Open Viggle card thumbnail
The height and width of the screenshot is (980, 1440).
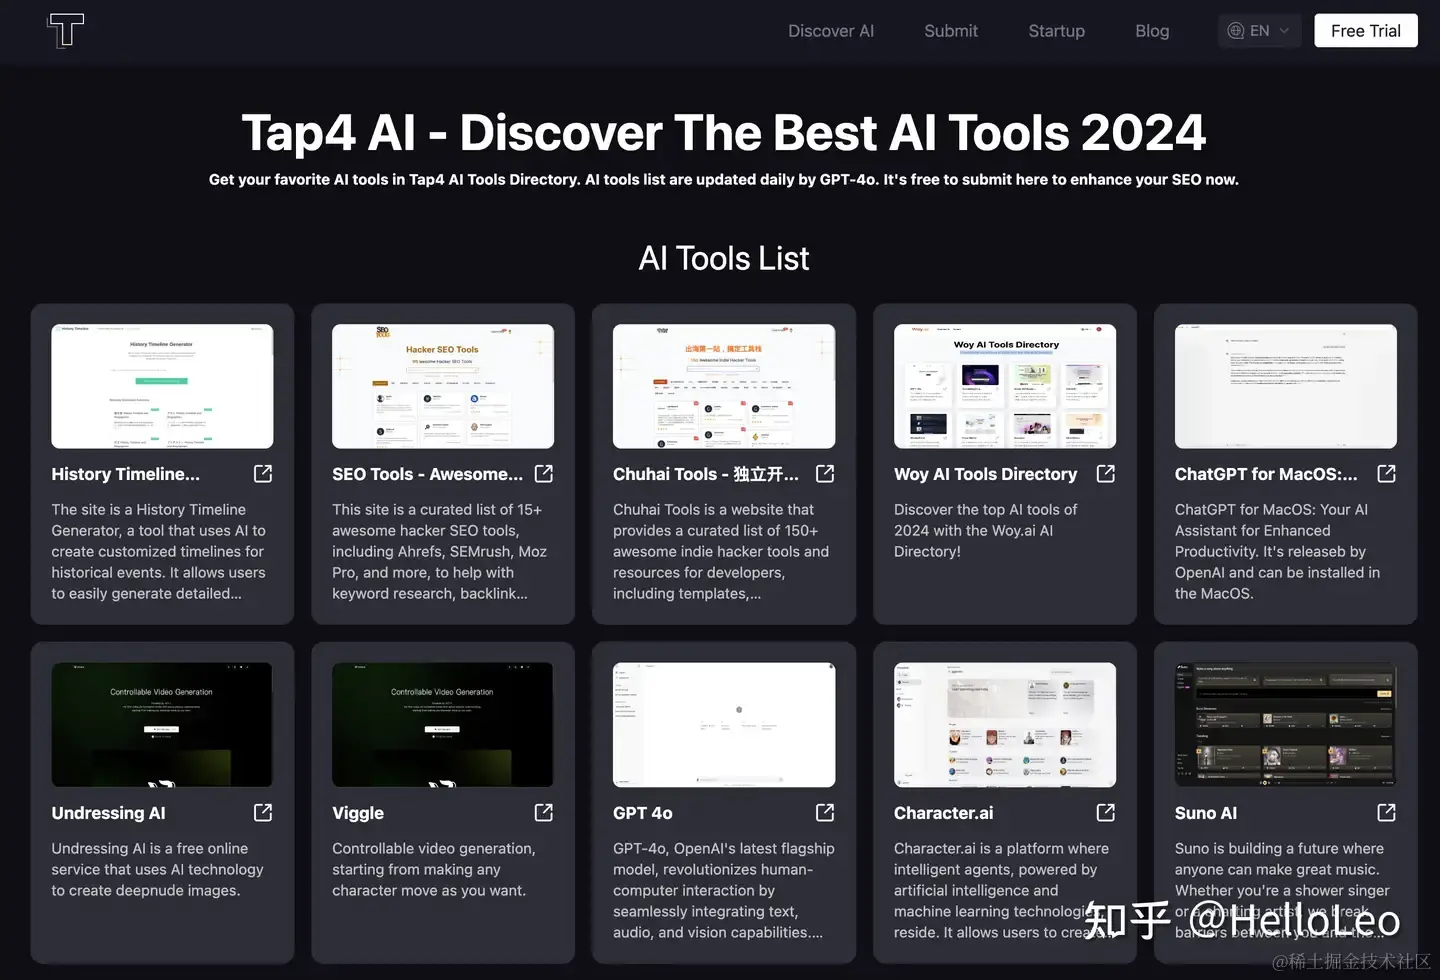pyautogui.click(x=443, y=725)
